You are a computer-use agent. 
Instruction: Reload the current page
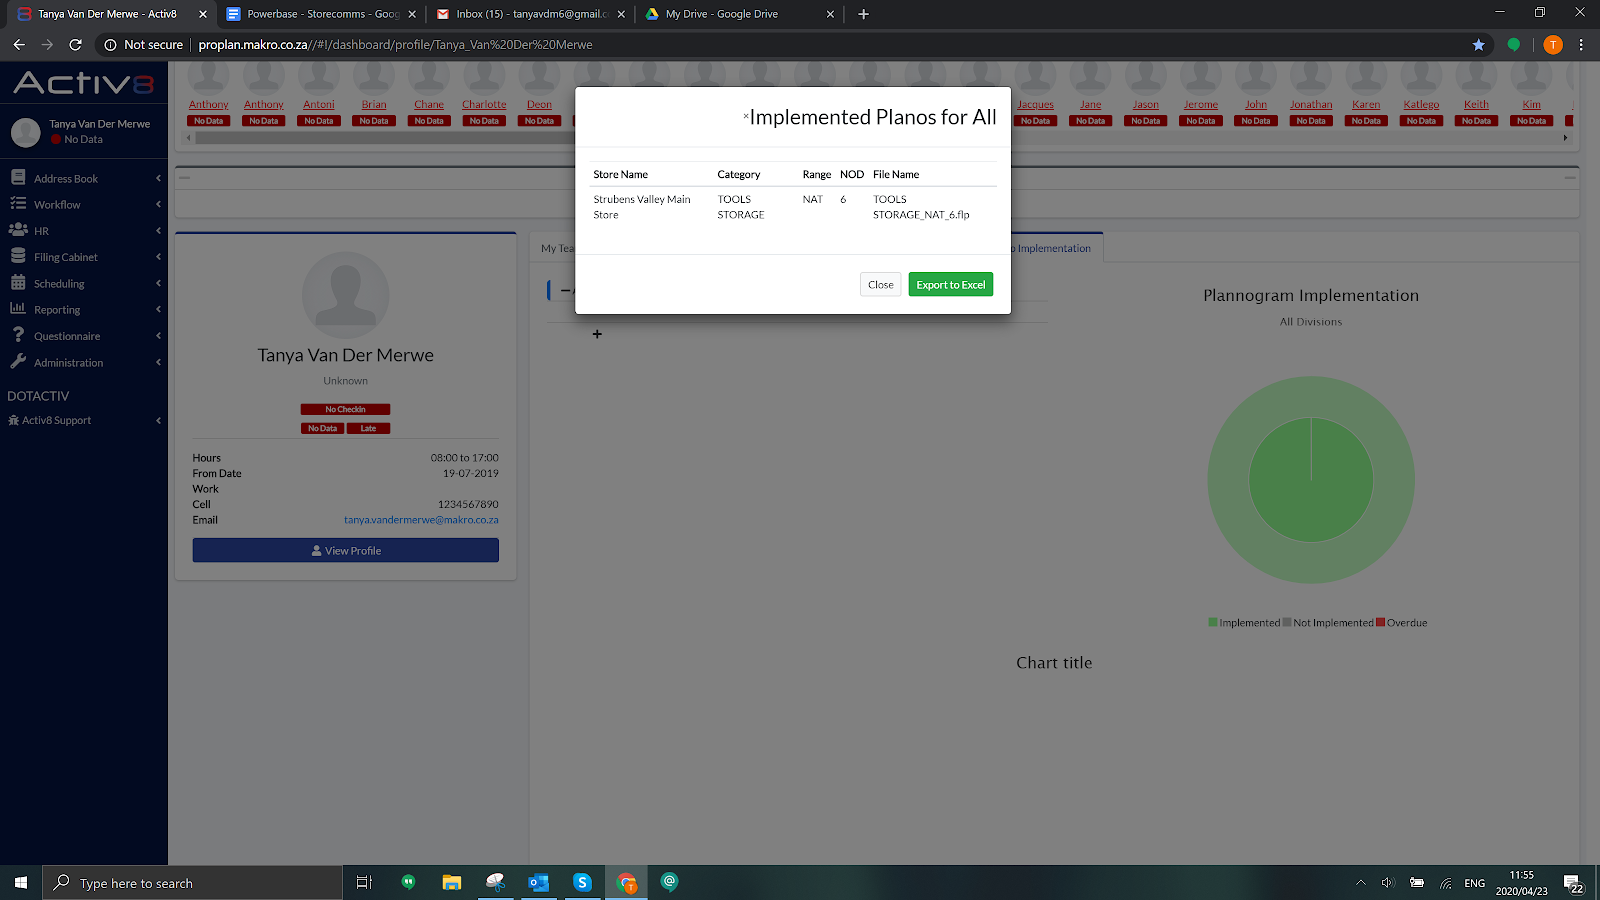[x=75, y=44]
